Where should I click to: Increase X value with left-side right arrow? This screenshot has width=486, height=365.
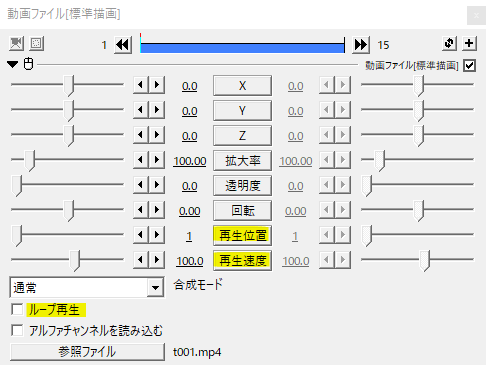tap(157, 85)
